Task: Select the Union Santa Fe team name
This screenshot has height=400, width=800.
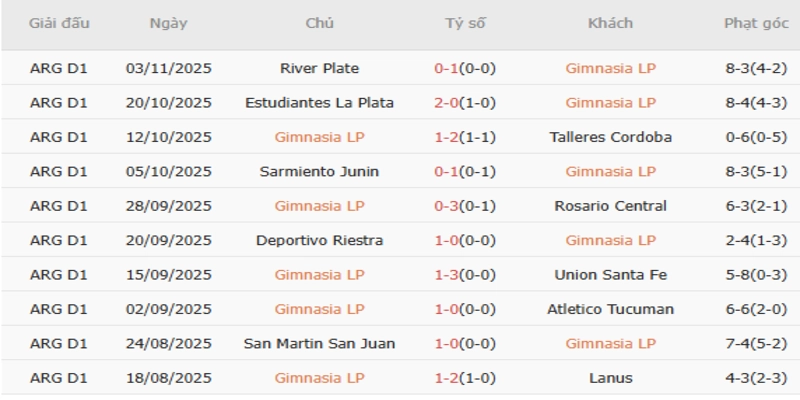Action: [x=610, y=275]
